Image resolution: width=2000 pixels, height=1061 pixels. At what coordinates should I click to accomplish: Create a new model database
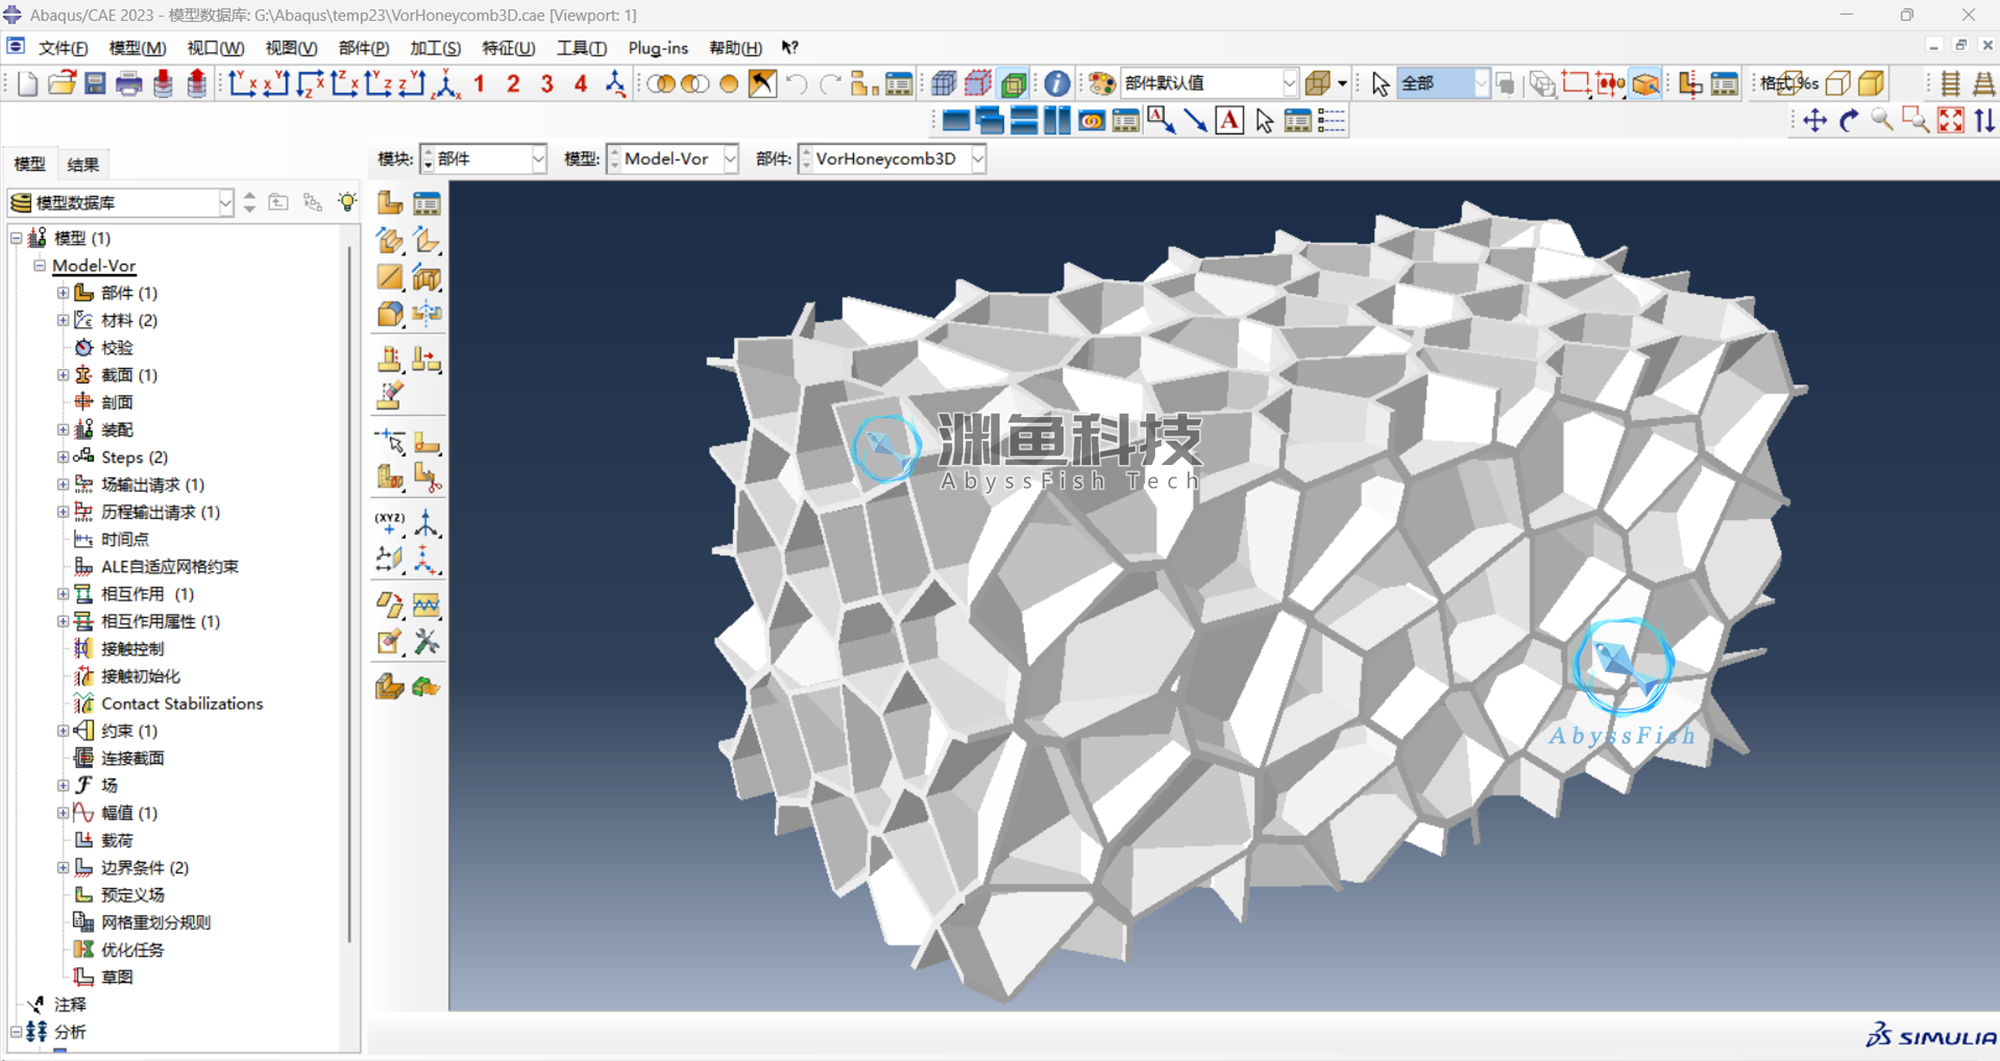click(27, 84)
